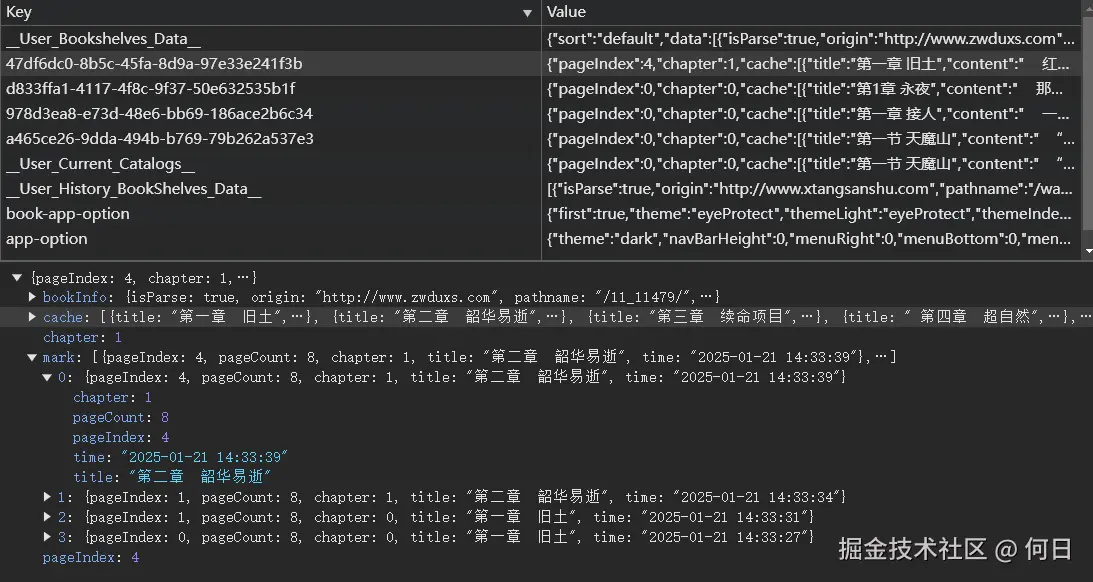Select key 978d3ea8-e73d-48e6-bb69-186ace2b6c34
This screenshot has height=582, width=1093.
(159, 114)
